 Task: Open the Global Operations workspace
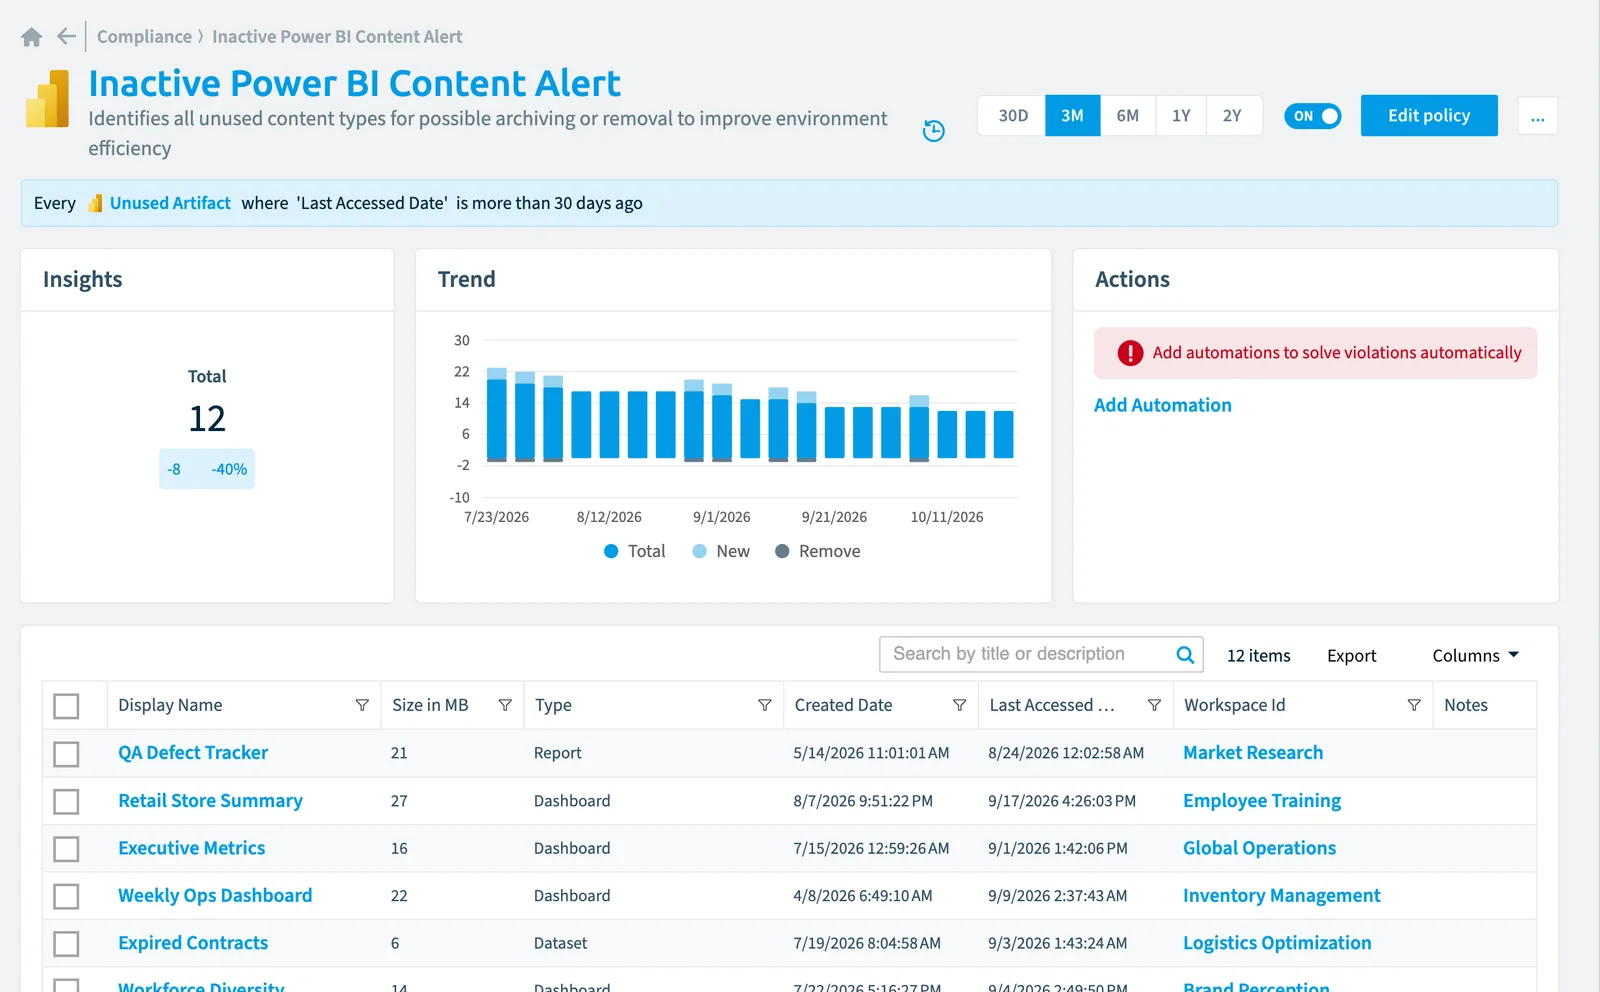pos(1260,848)
